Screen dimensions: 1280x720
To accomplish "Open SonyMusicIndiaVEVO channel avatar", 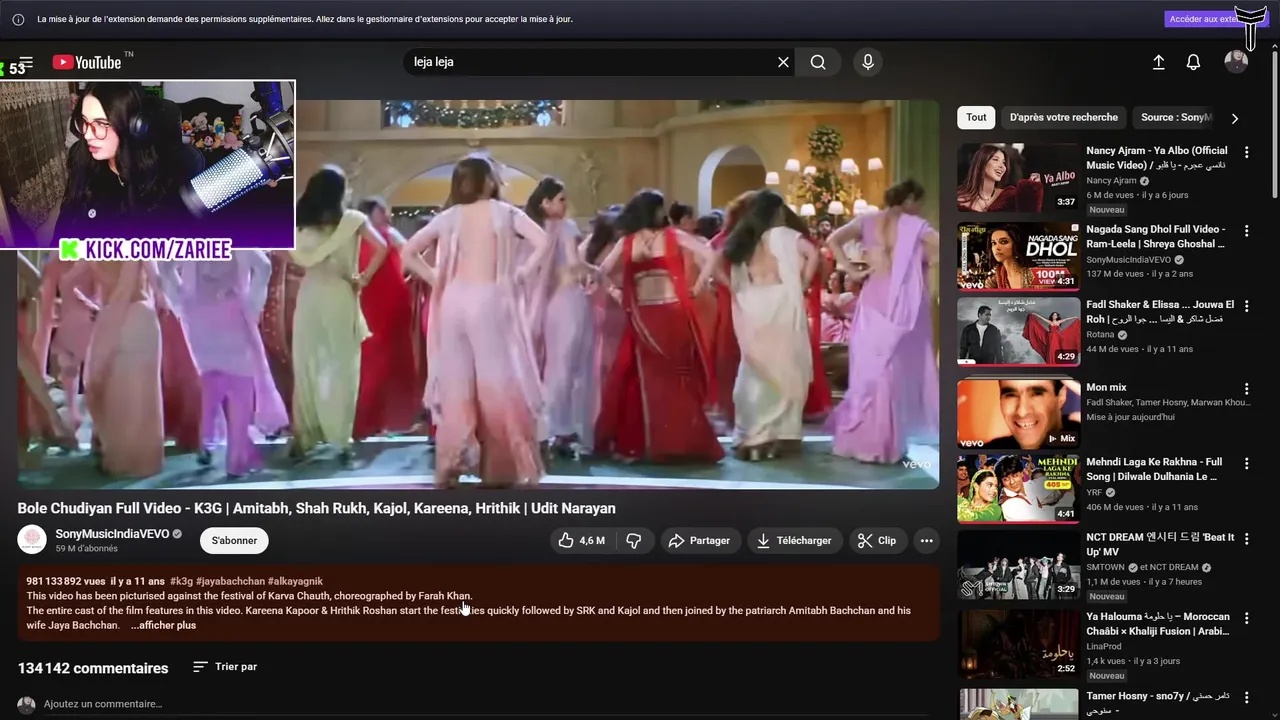I will point(32,540).
